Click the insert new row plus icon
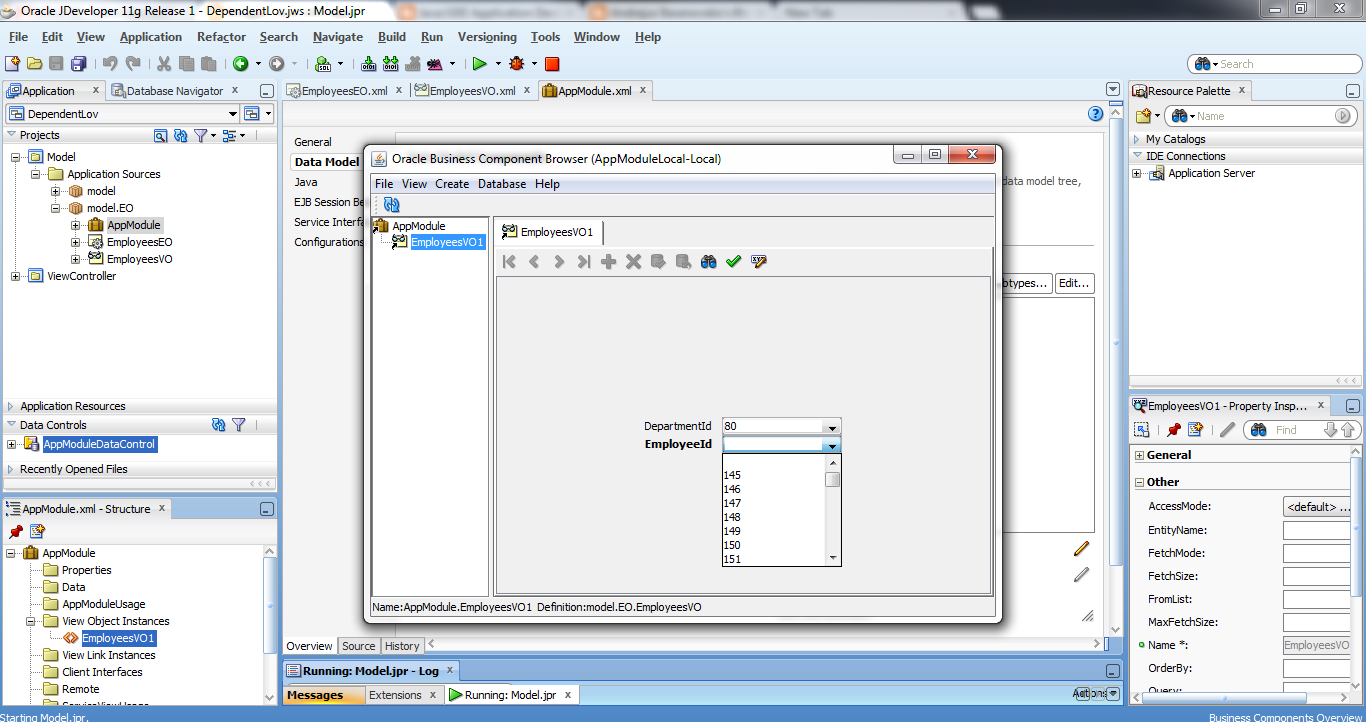Screen dimensions: 1366x722 tap(608, 261)
